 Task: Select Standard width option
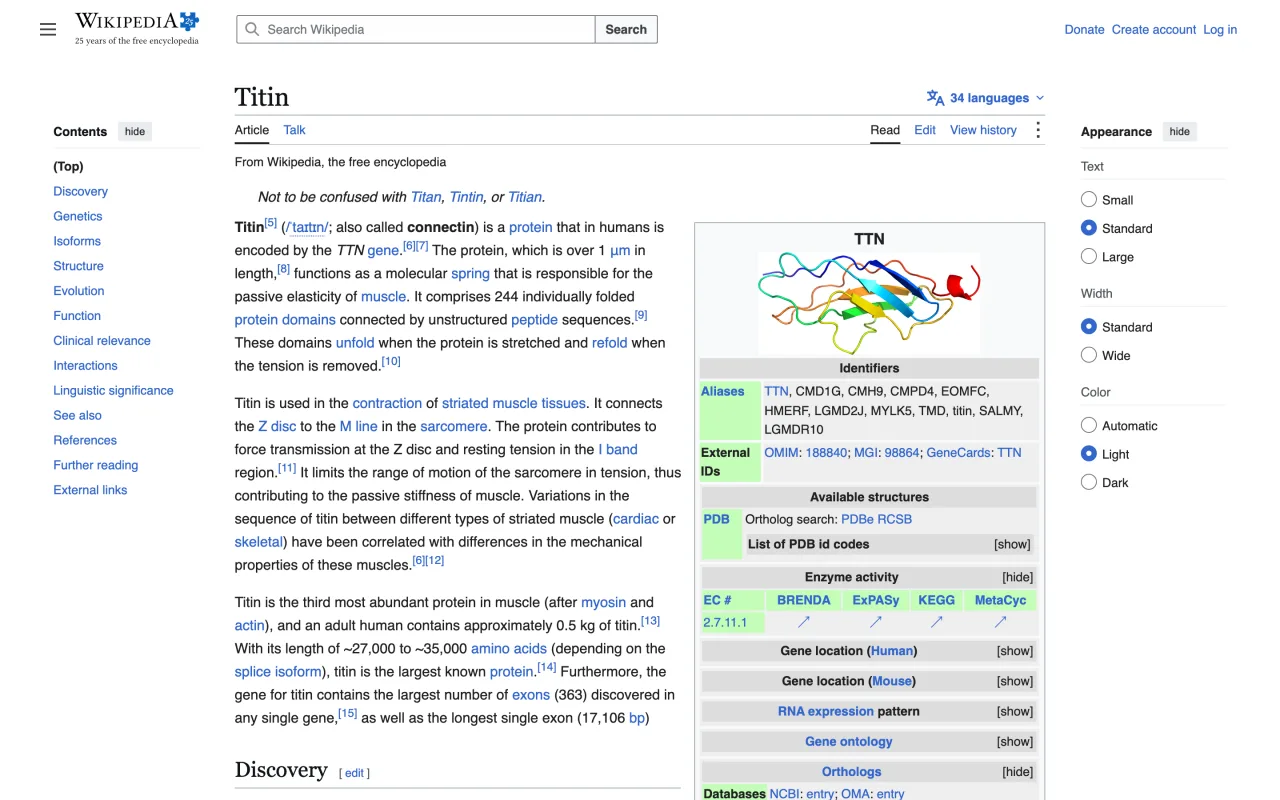1089,326
